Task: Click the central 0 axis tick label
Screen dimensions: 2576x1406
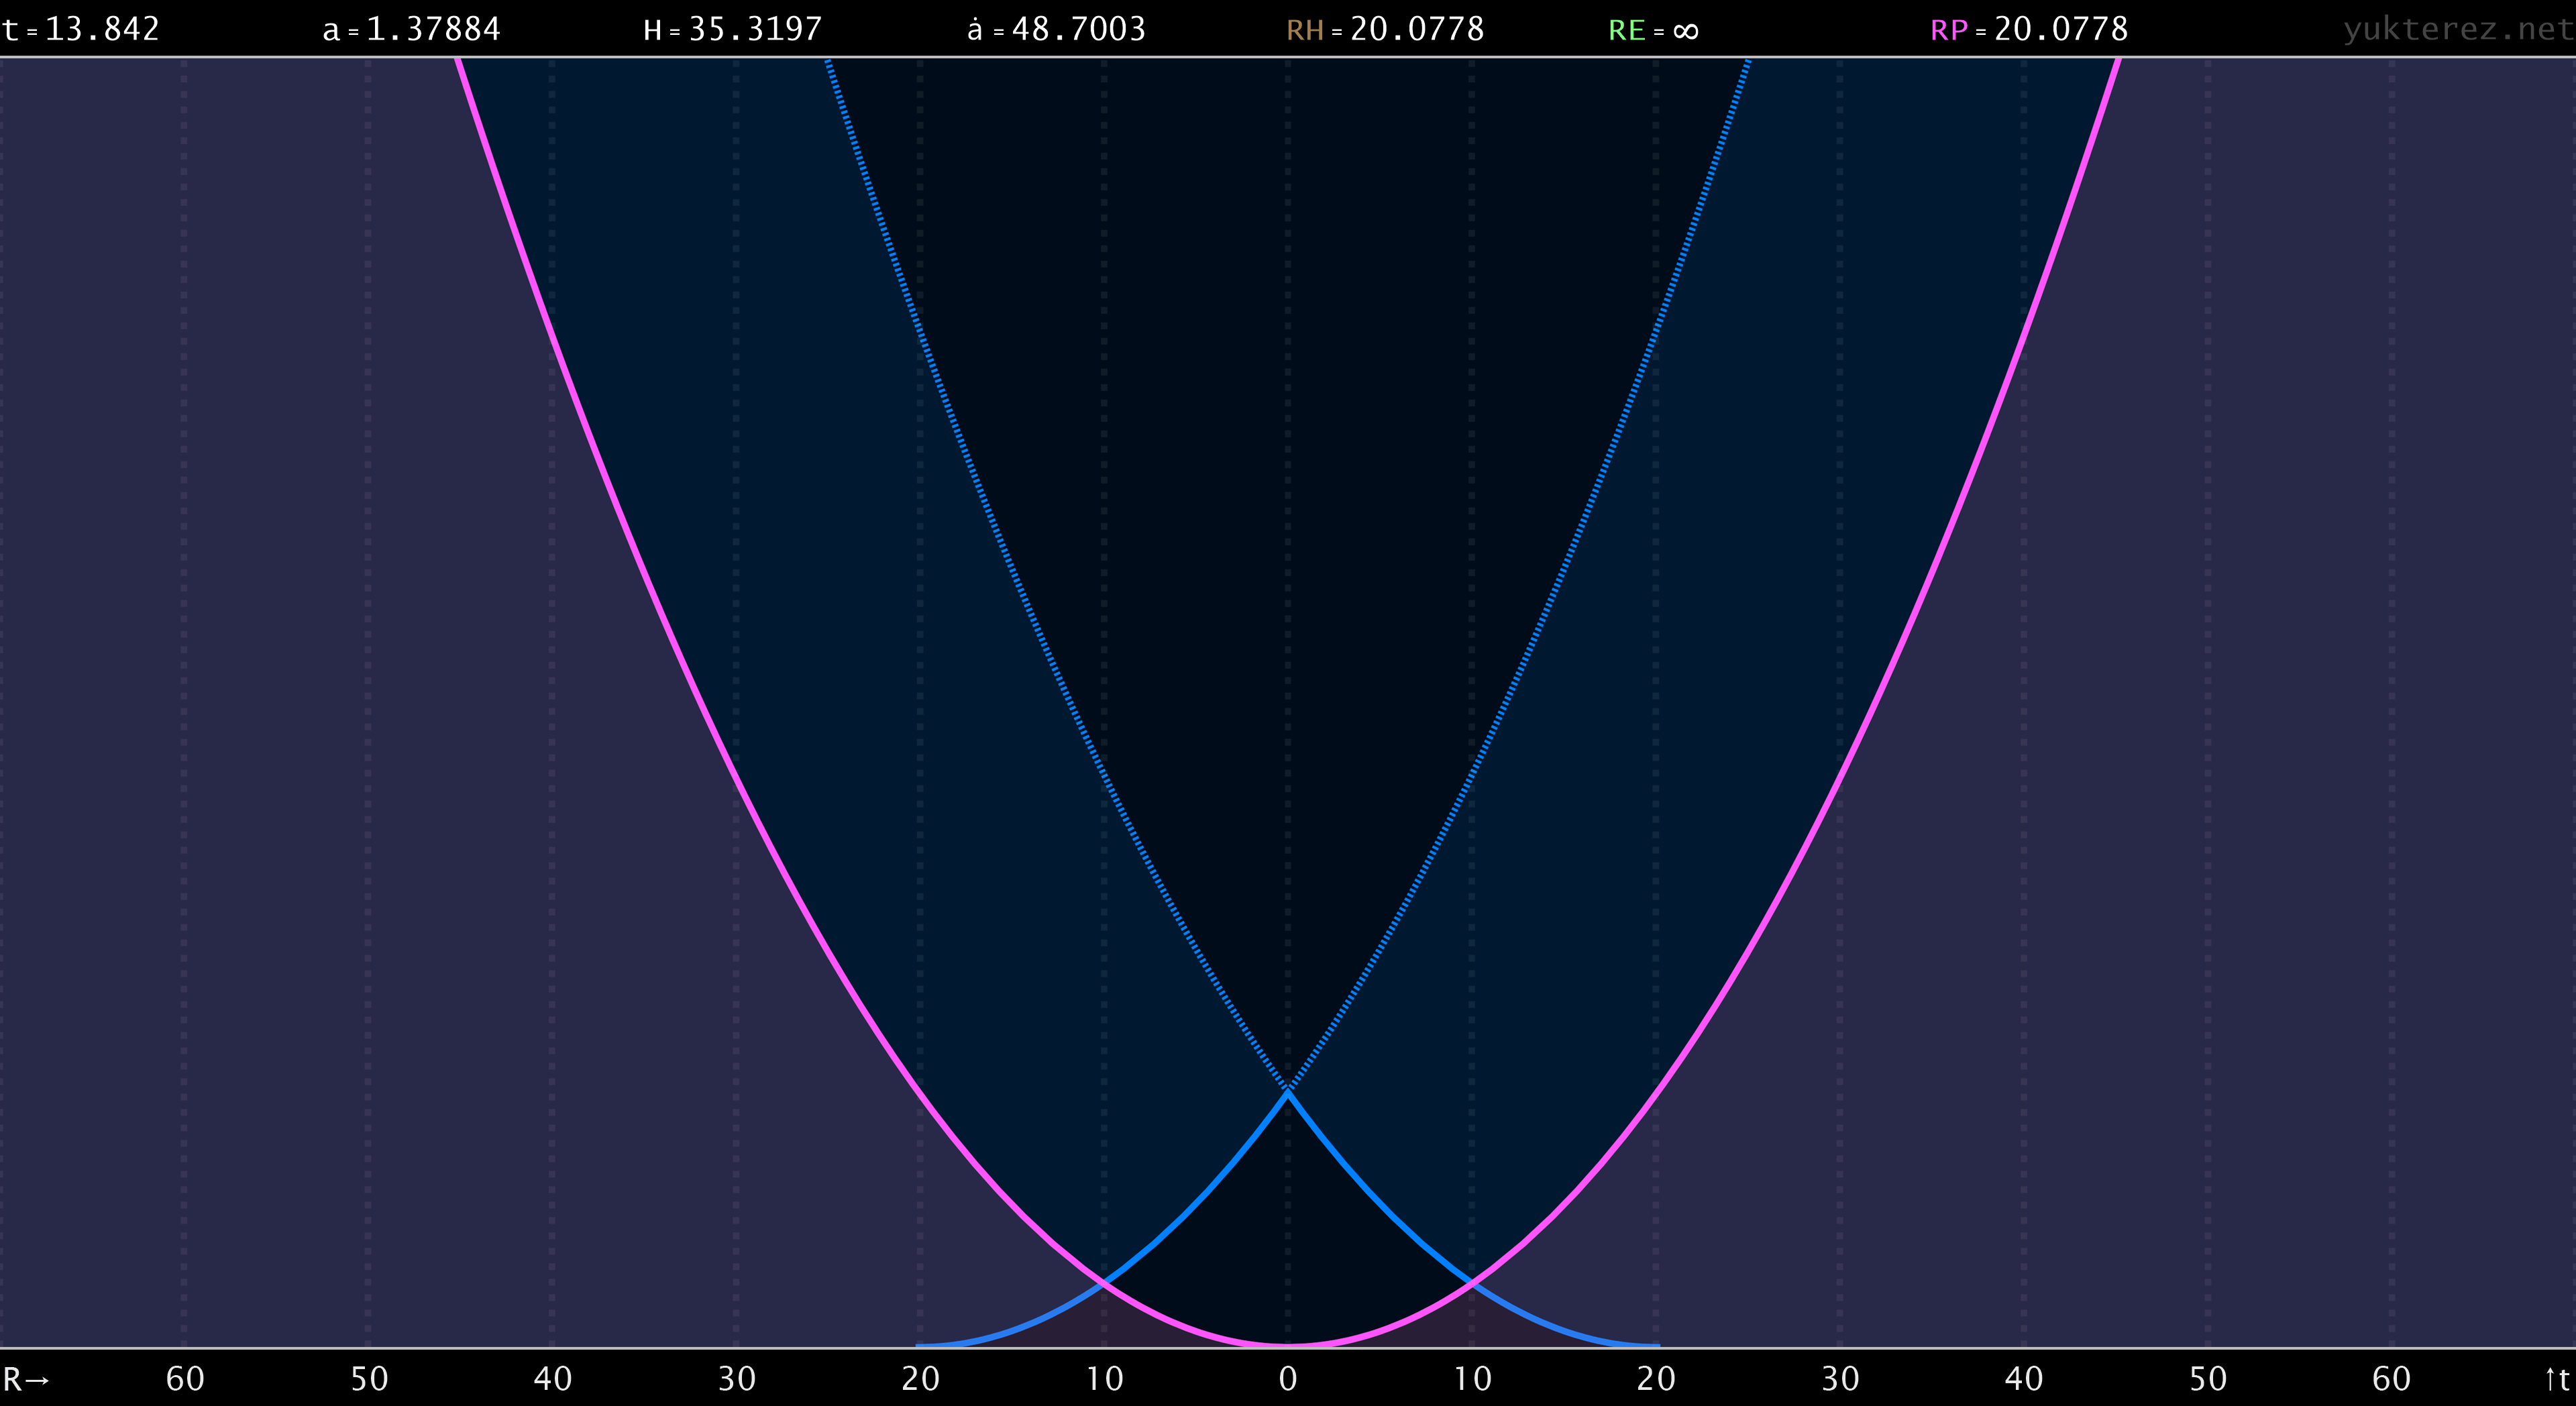Action: click(1288, 1379)
